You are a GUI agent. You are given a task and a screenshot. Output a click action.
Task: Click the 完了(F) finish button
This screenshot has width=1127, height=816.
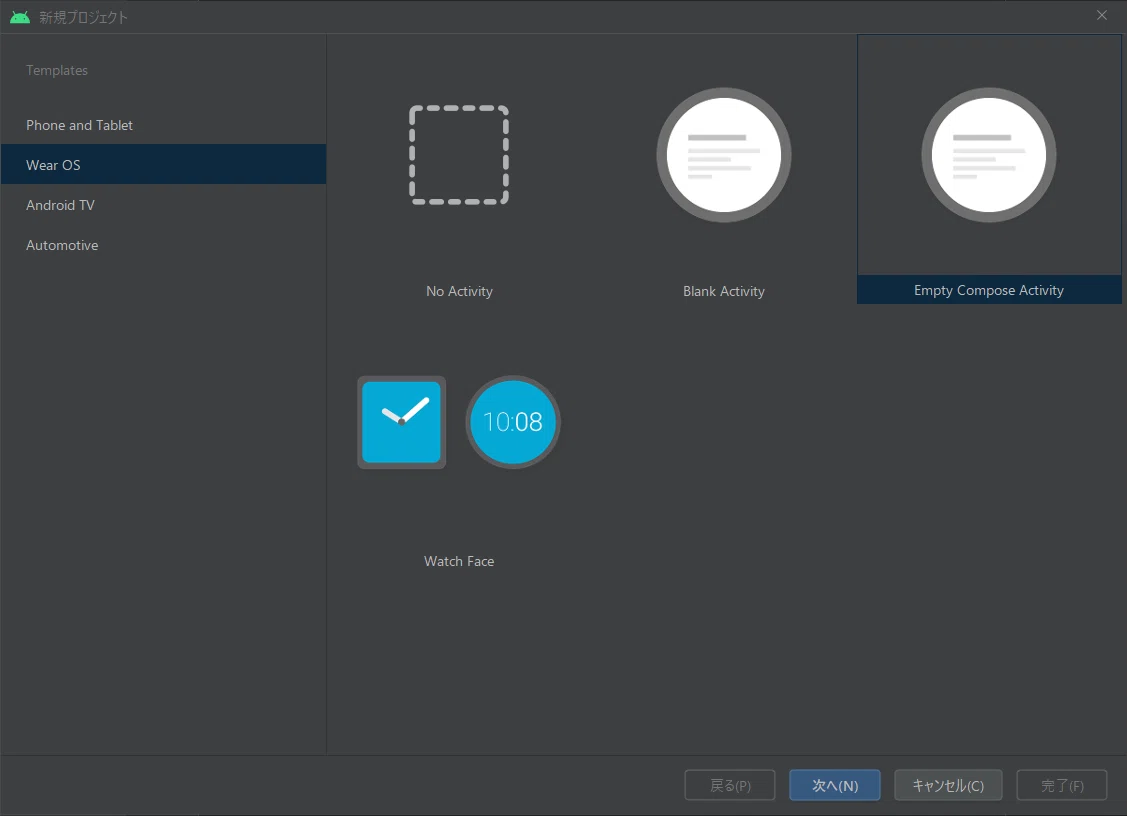1062,785
